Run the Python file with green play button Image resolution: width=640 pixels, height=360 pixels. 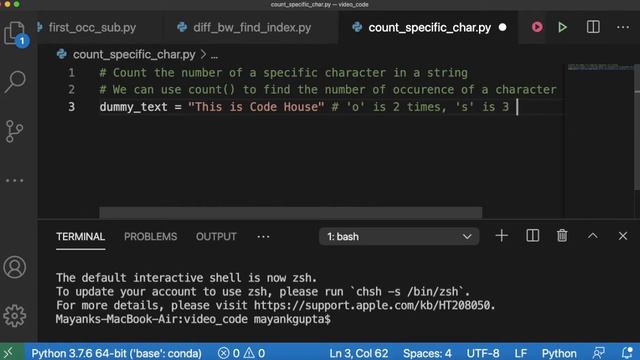pyautogui.click(x=562, y=27)
